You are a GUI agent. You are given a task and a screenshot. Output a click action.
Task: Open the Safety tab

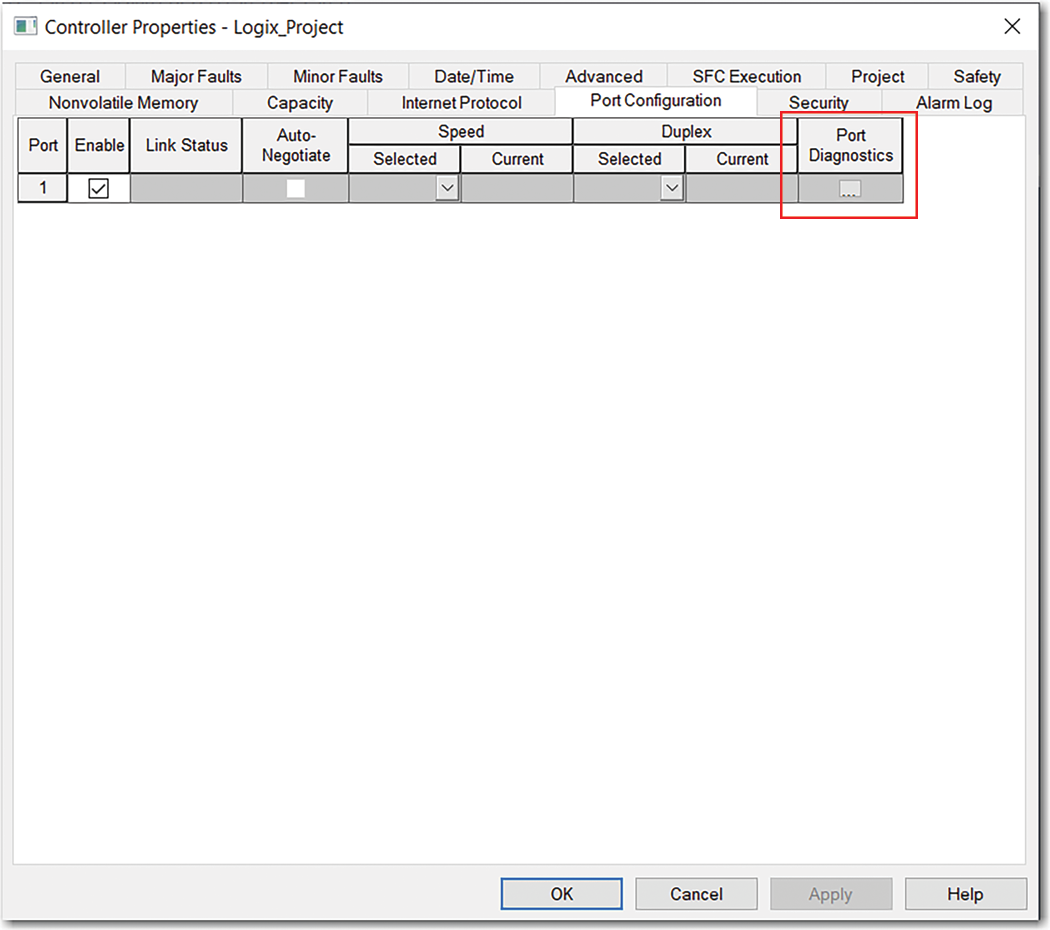point(976,76)
